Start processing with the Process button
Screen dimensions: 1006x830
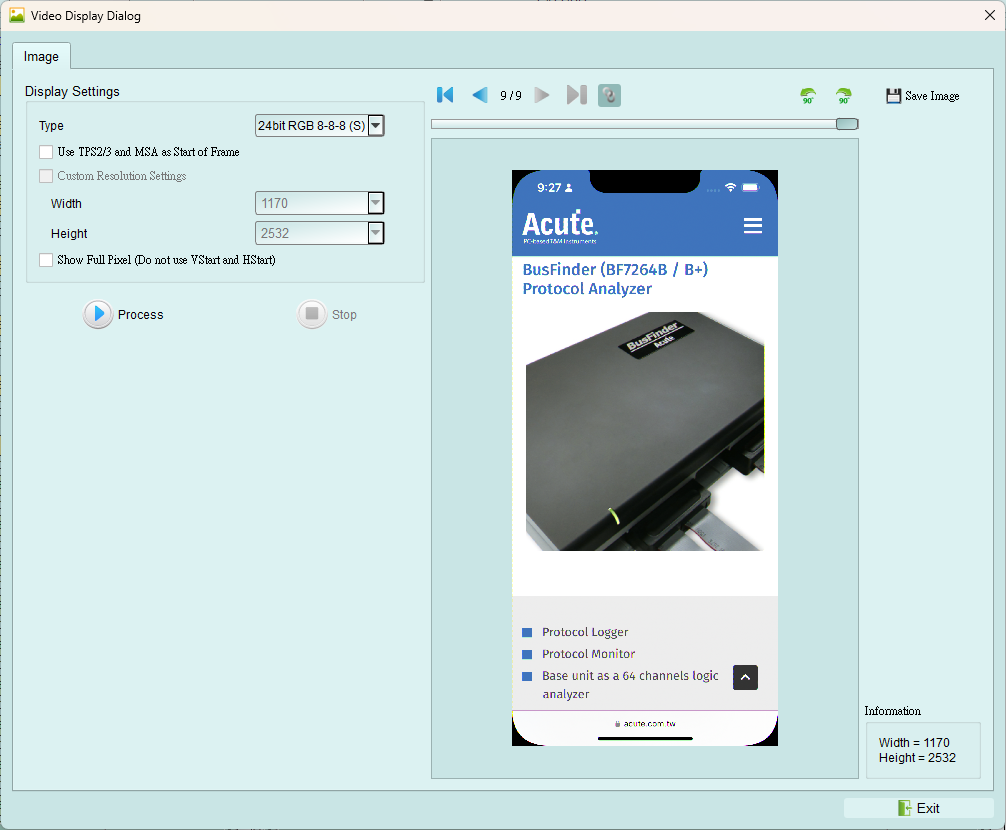[124, 314]
